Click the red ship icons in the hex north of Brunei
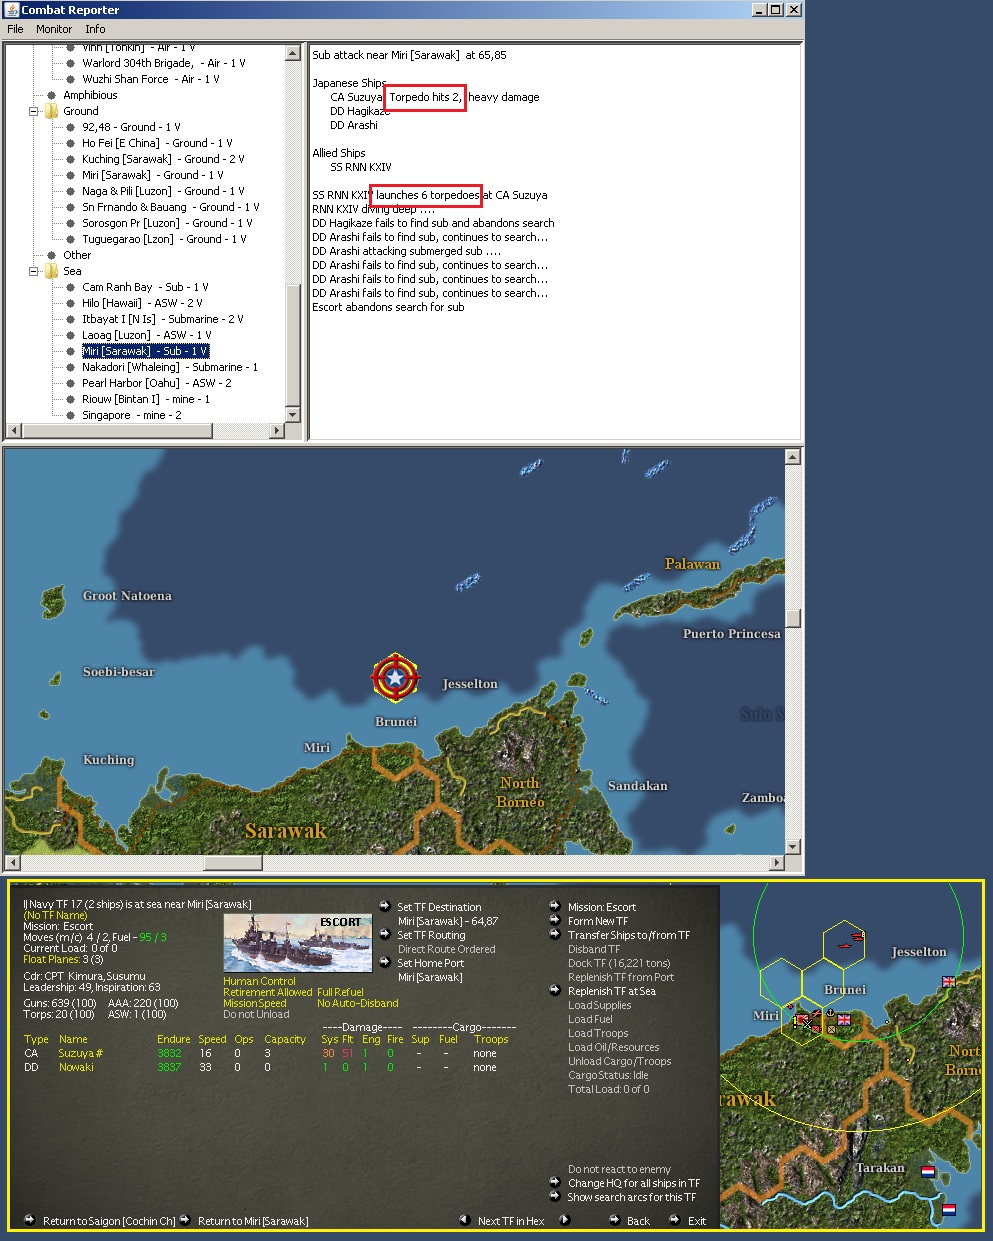The image size is (993, 1241). tap(851, 940)
